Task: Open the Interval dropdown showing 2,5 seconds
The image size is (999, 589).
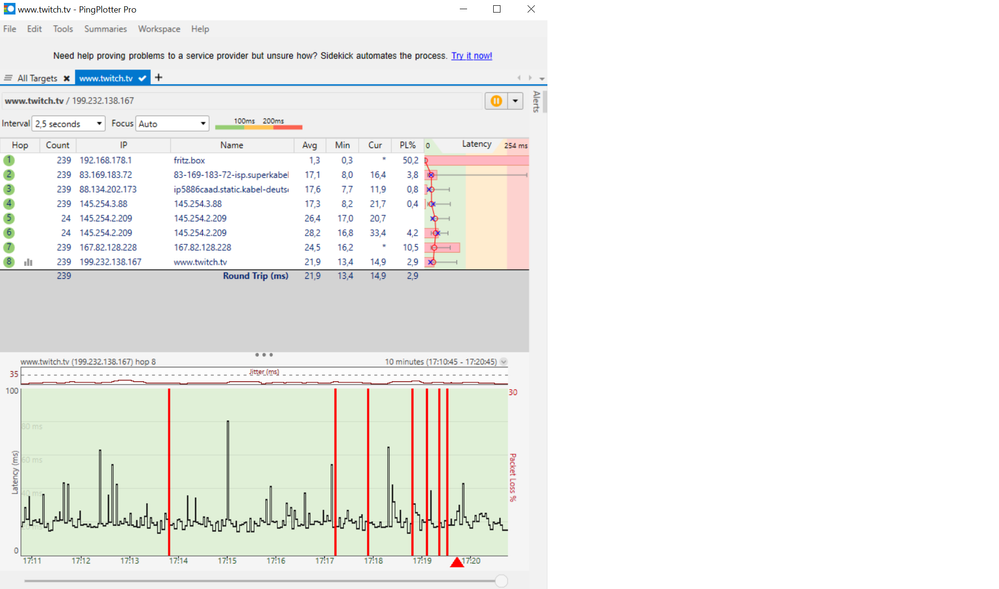Action: pyautogui.click(x=68, y=124)
